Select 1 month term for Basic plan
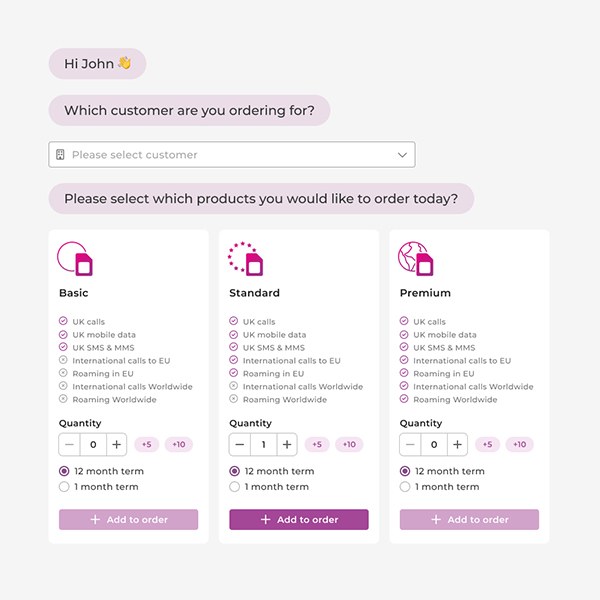 [64, 487]
